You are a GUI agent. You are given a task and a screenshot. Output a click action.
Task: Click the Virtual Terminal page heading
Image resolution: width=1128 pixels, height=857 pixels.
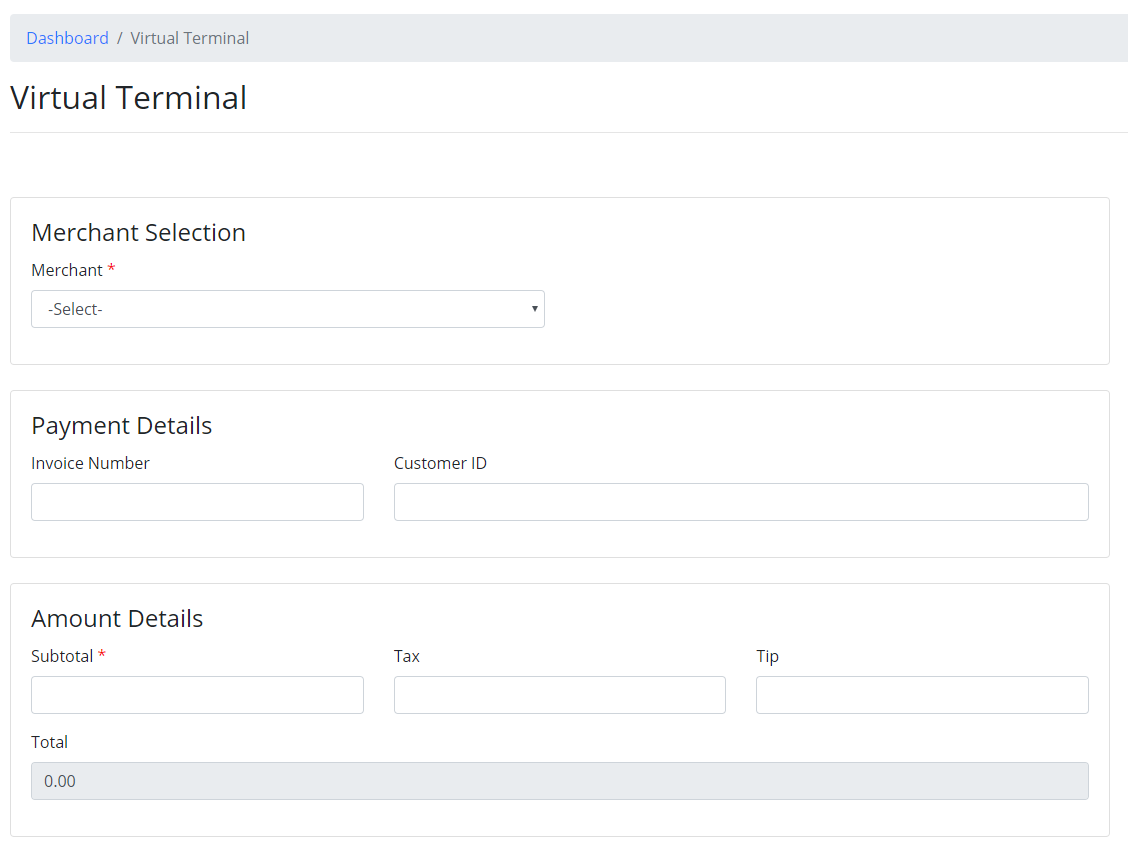pos(129,98)
